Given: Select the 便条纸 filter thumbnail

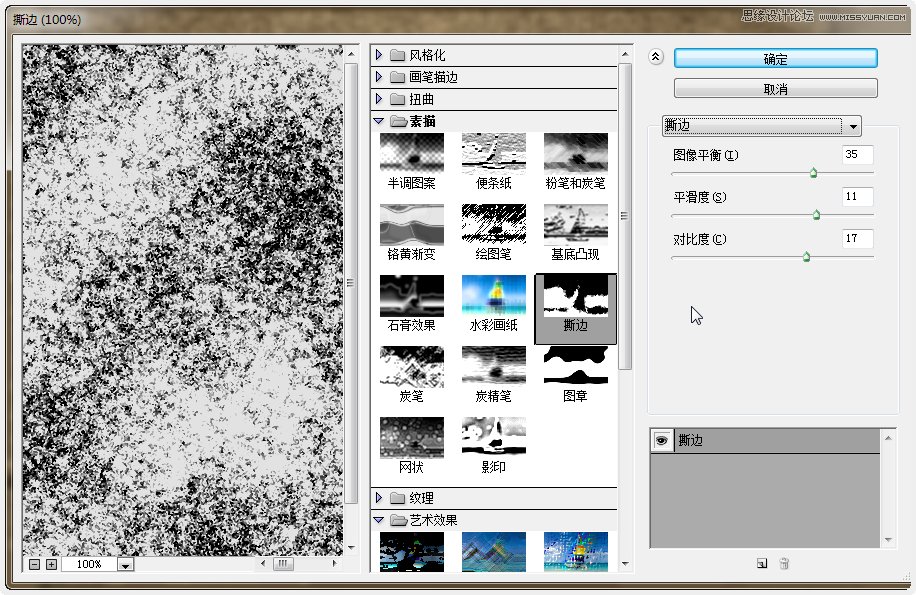Looking at the screenshot, I should coord(494,153).
